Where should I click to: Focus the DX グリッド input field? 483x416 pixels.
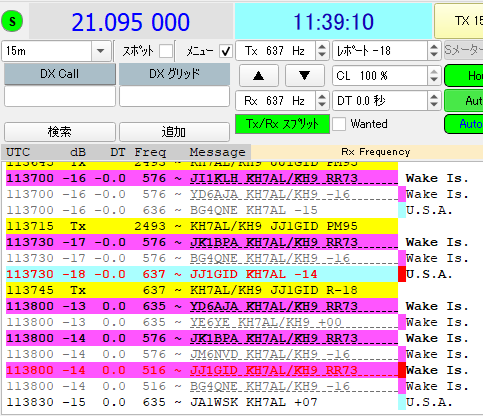click(174, 96)
